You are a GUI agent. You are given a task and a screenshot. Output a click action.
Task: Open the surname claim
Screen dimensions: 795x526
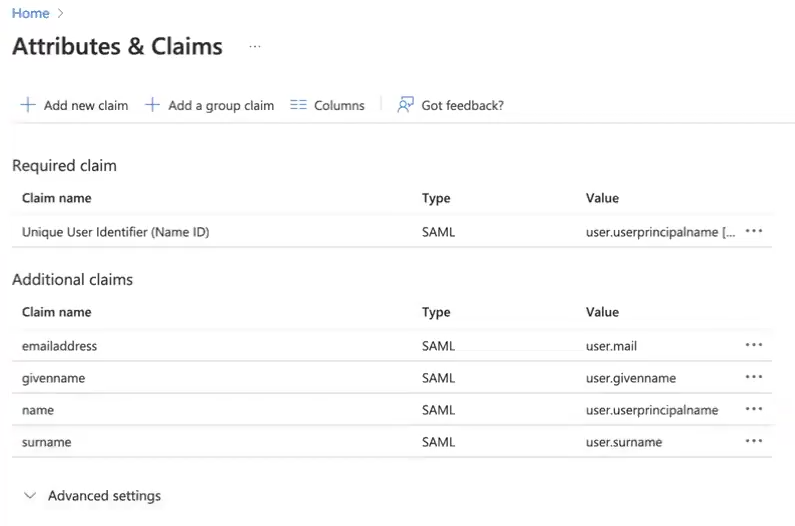tap(47, 442)
